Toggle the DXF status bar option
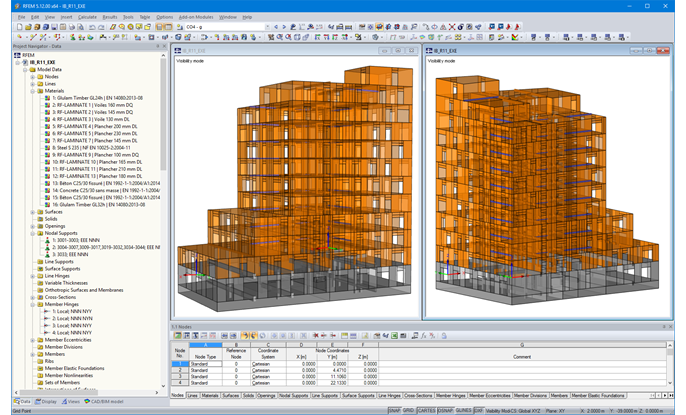This screenshot has width=686, height=415. click(478, 411)
